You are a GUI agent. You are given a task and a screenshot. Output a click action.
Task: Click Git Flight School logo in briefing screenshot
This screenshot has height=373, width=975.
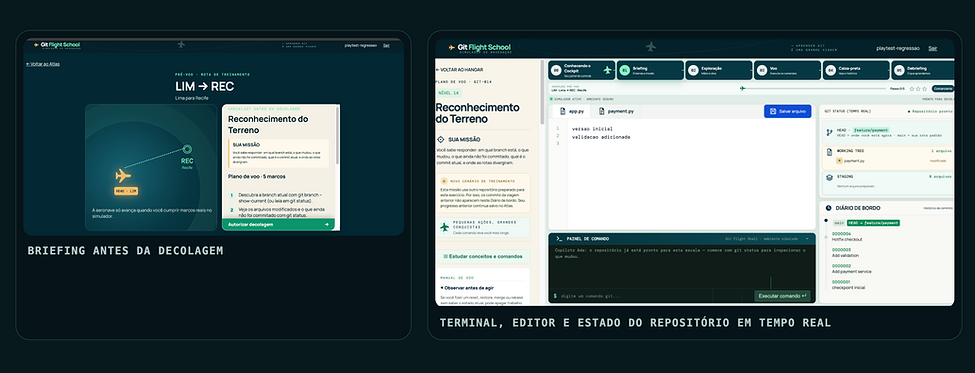(x=56, y=45)
